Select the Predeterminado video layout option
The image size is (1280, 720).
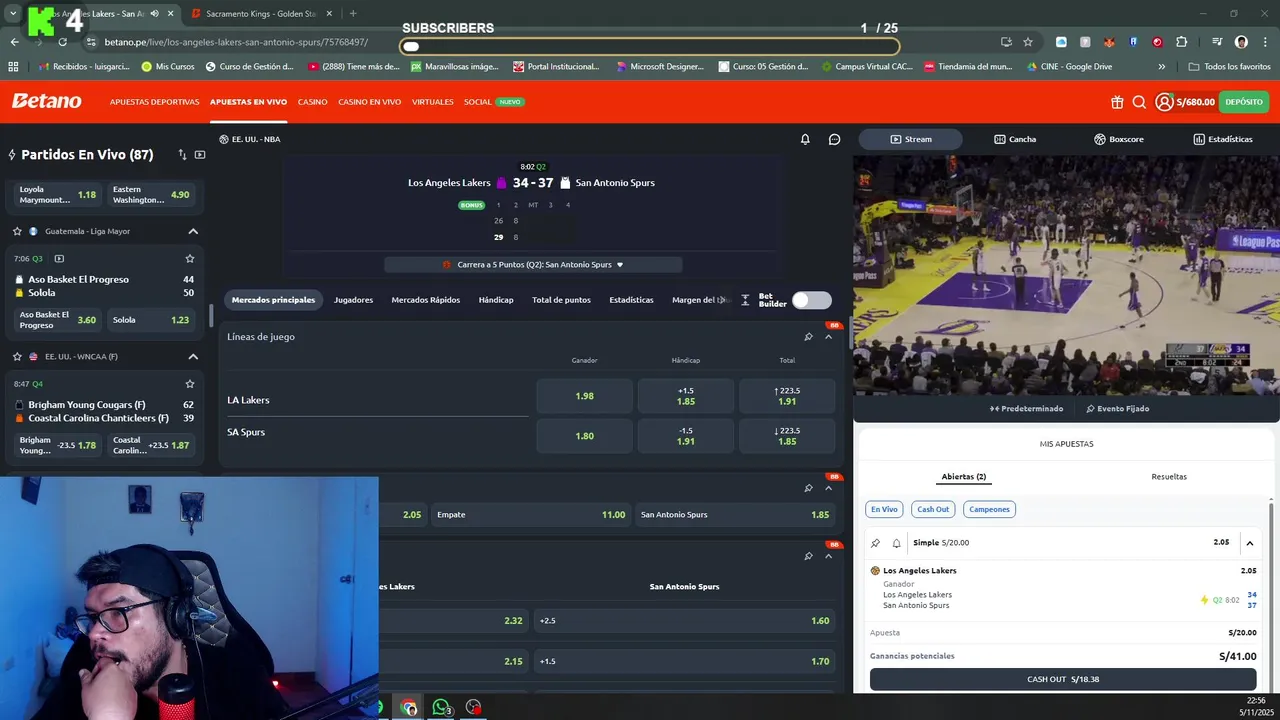(1027, 408)
